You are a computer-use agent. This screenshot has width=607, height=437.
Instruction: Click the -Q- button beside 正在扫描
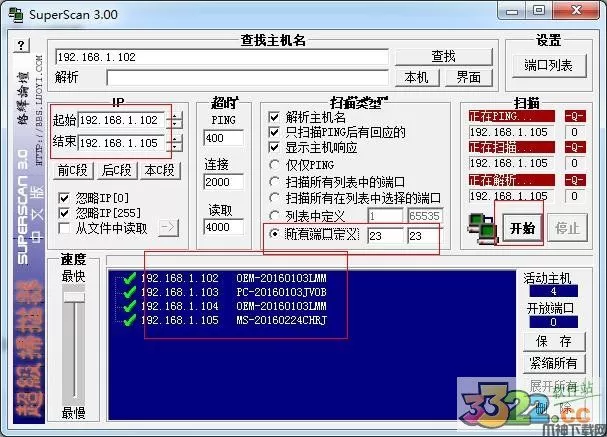tap(574, 147)
